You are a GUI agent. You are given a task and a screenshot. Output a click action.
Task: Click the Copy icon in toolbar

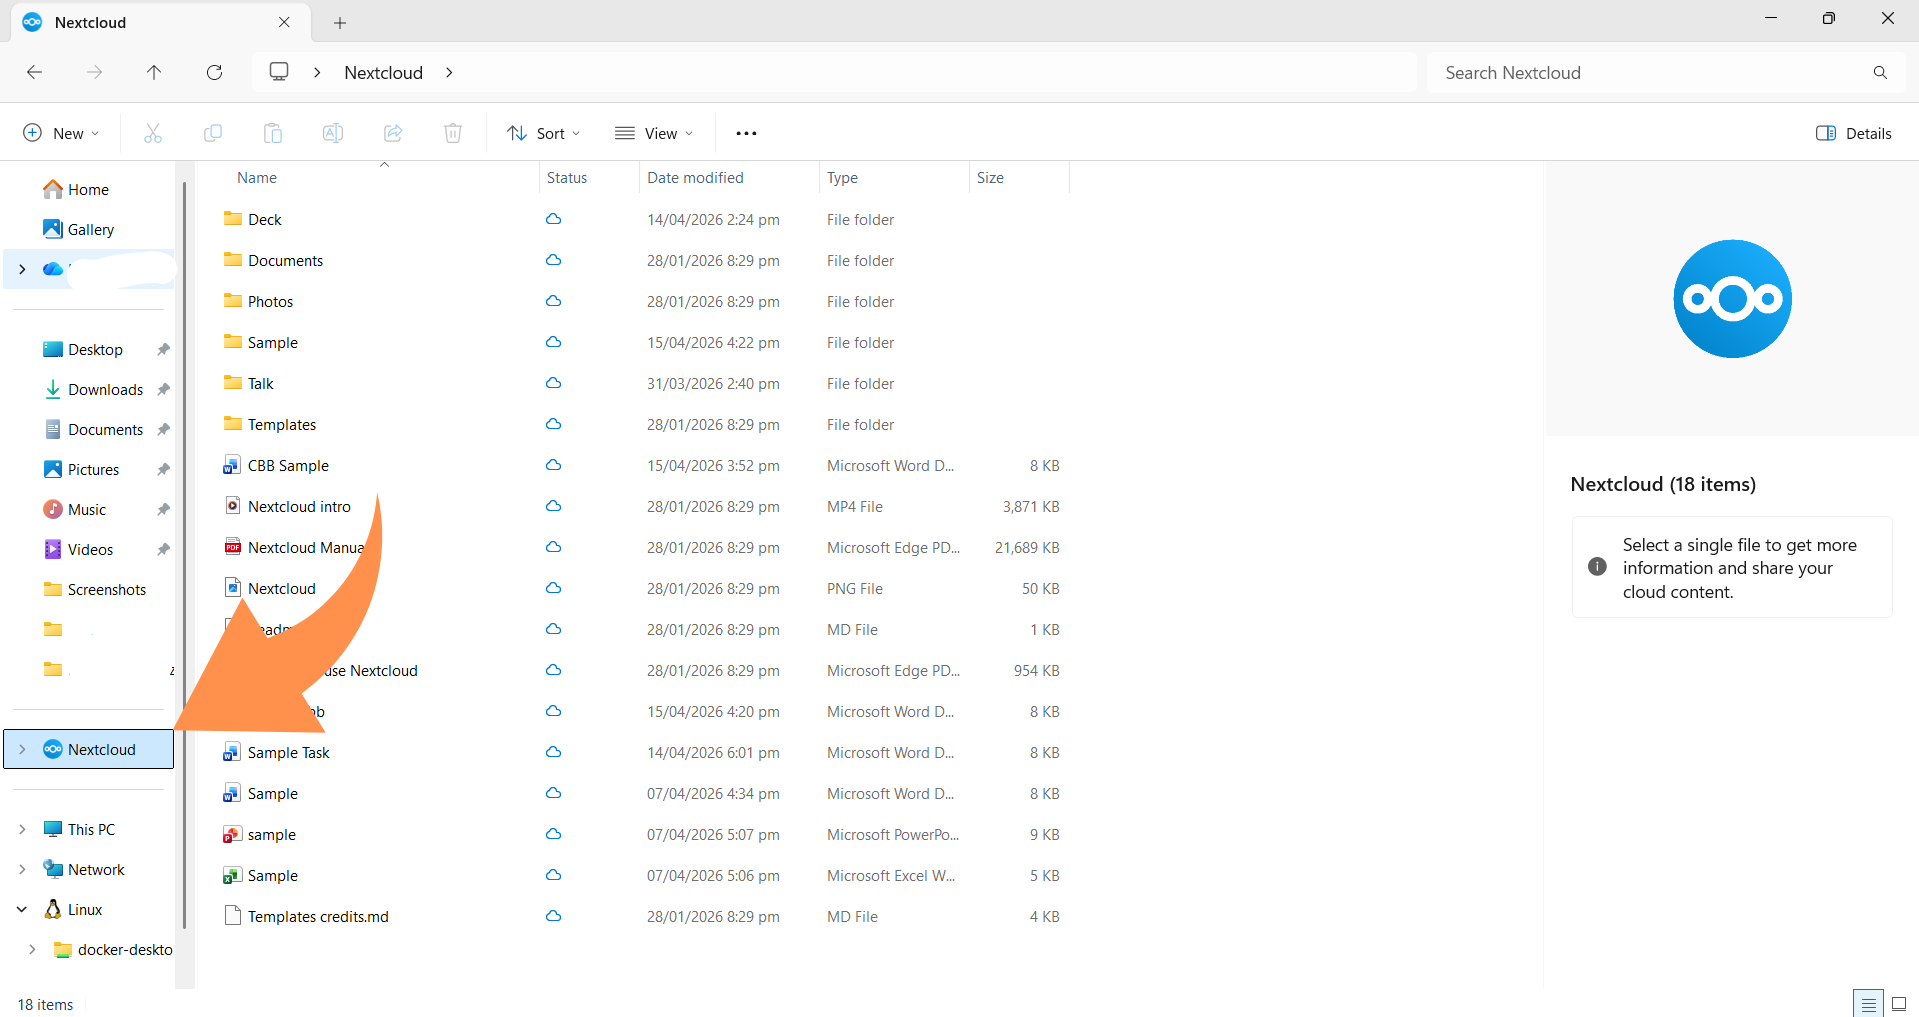pos(213,133)
